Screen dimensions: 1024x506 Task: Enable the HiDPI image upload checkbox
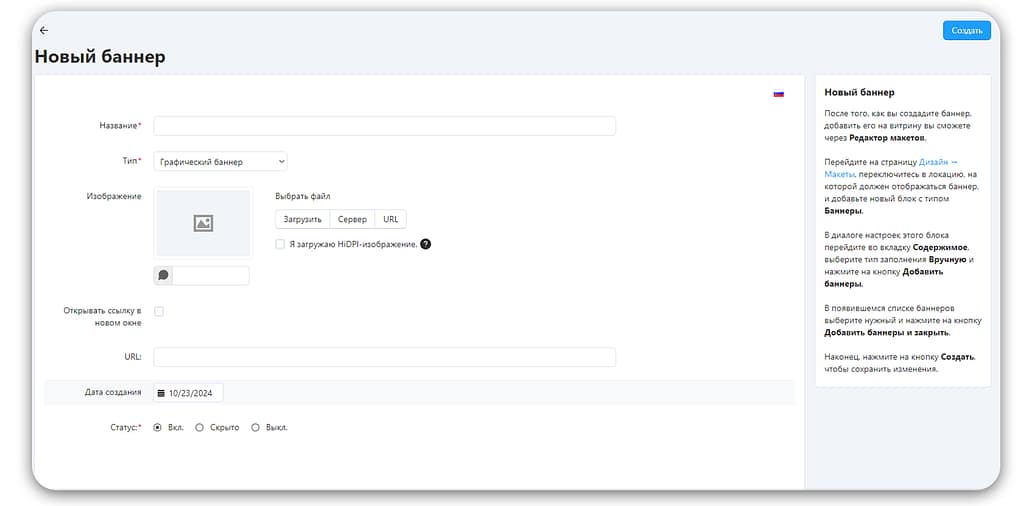(x=280, y=243)
